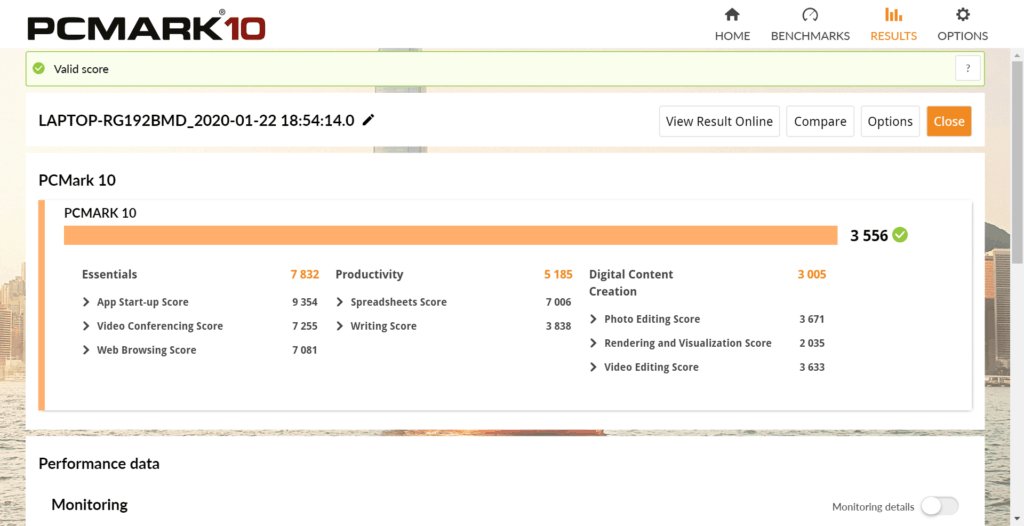Expand Spreadsheets Score breakdown
1024x526 pixels.
pos(341,302)
